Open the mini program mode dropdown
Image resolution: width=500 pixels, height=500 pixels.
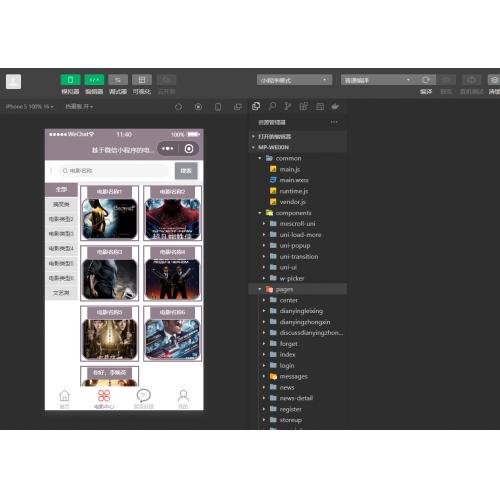[x=294, y=80]
